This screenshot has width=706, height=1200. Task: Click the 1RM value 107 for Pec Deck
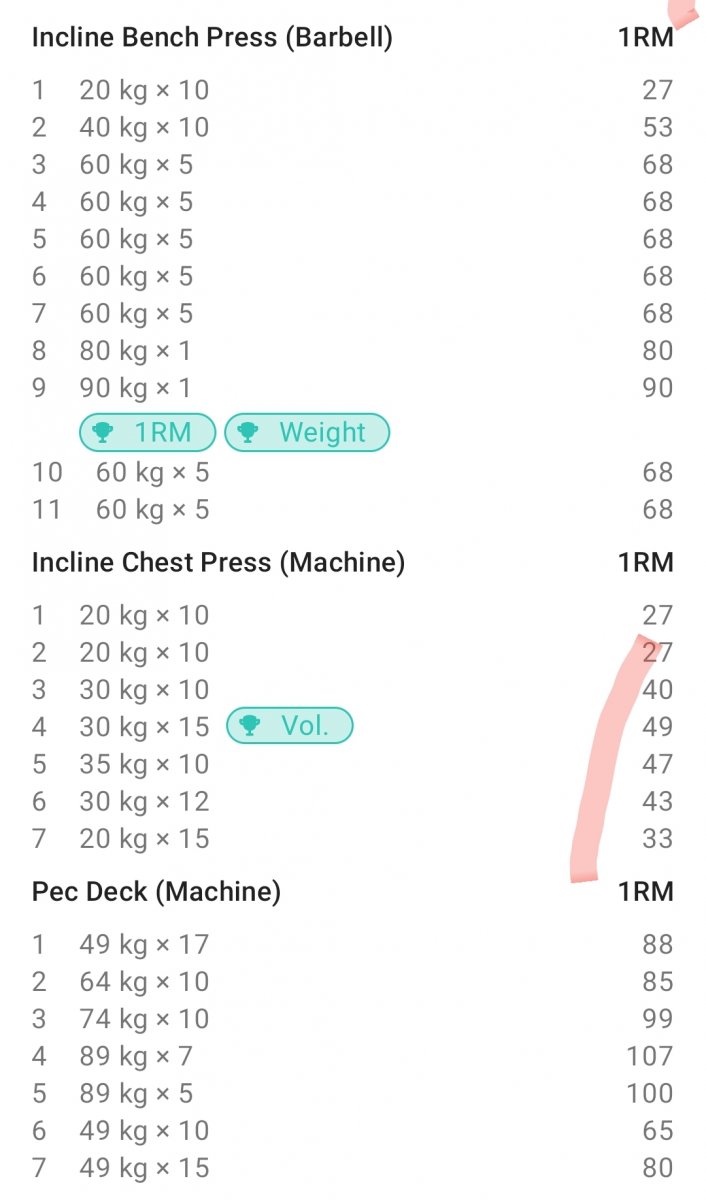tap(649, 1055)
